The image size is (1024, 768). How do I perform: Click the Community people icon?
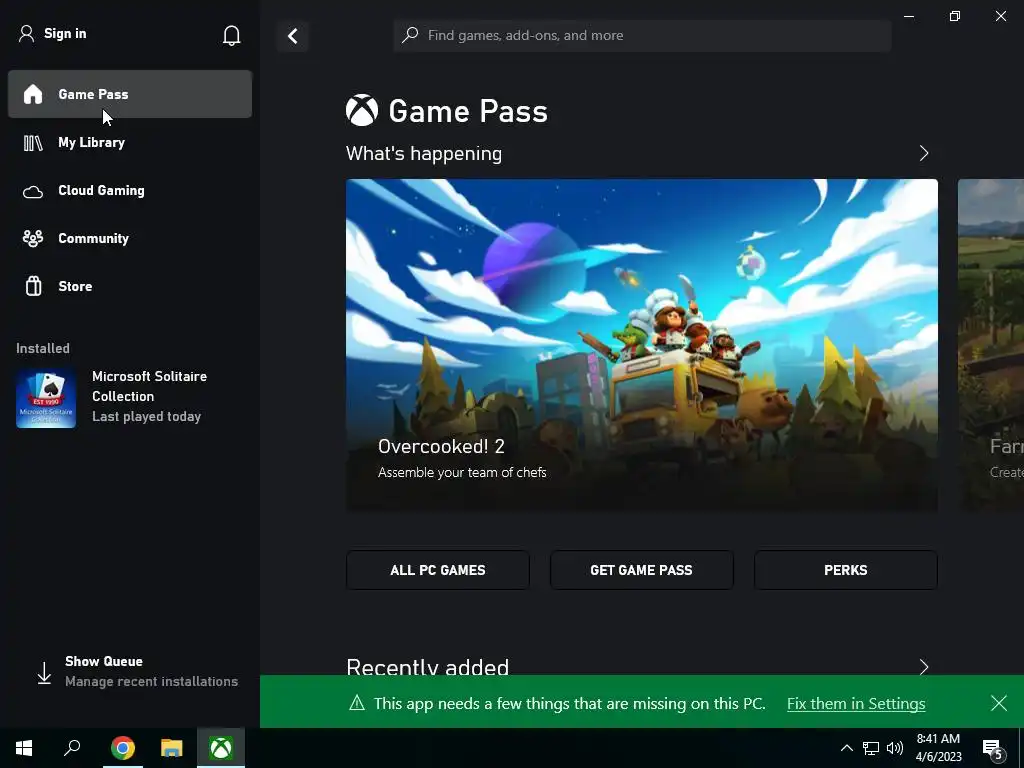pos(33,238)
